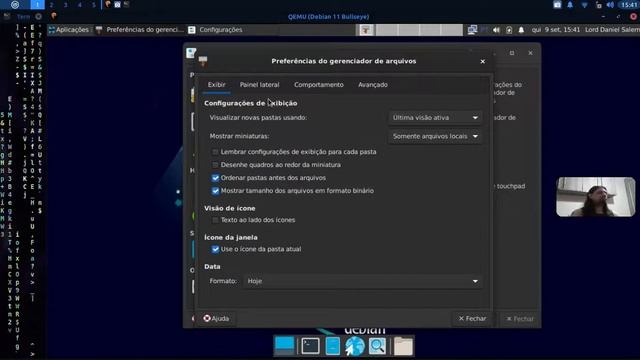
Task: Open the Aplicações menu
Action: (x=69, y=30)
